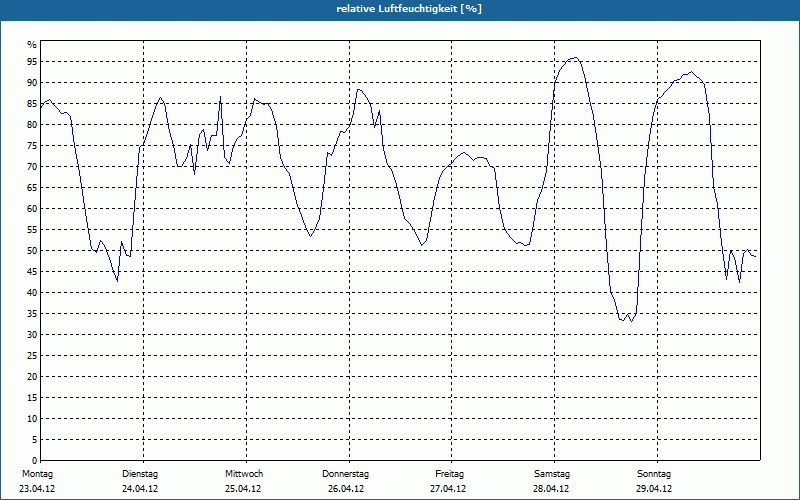
Task: Click the 0 y-axis value
Action: [34, 461]
